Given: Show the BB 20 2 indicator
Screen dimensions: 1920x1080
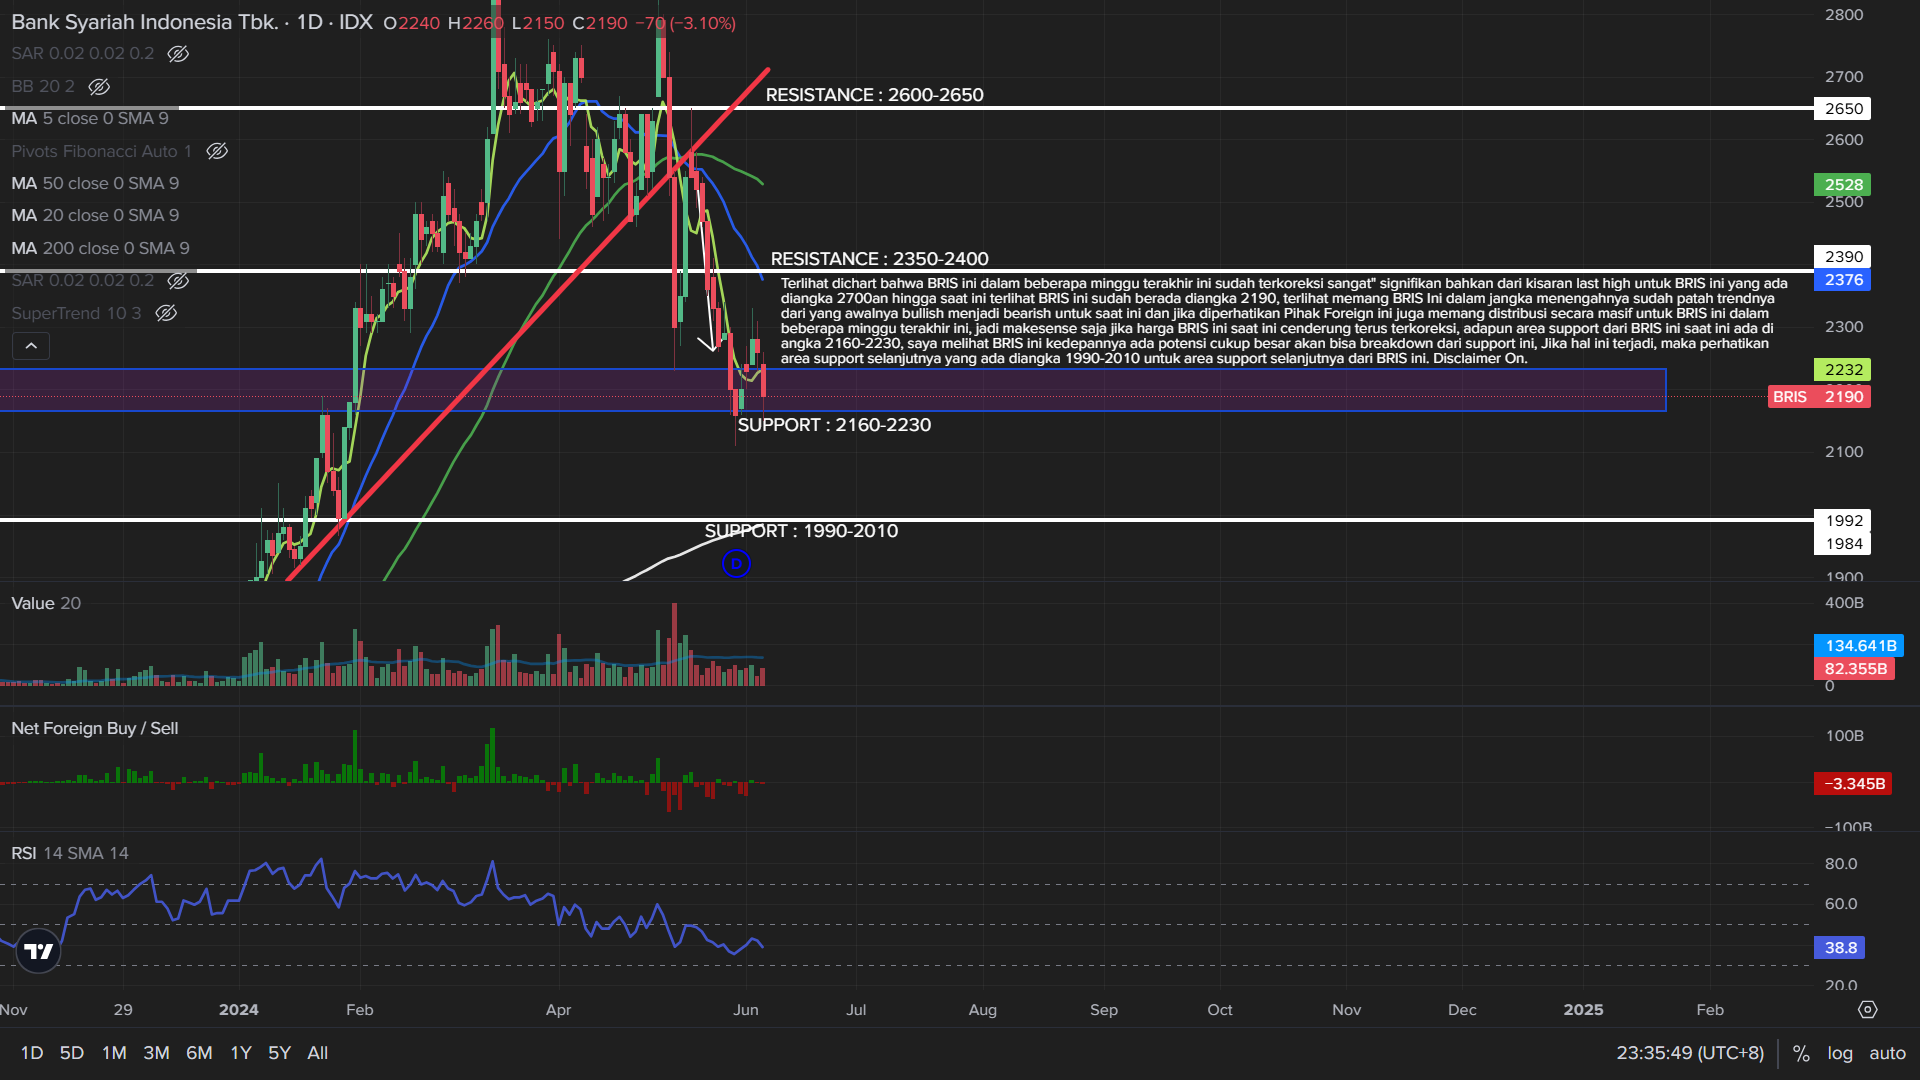Looking at the screenshot, I should (x=99, y=87).
